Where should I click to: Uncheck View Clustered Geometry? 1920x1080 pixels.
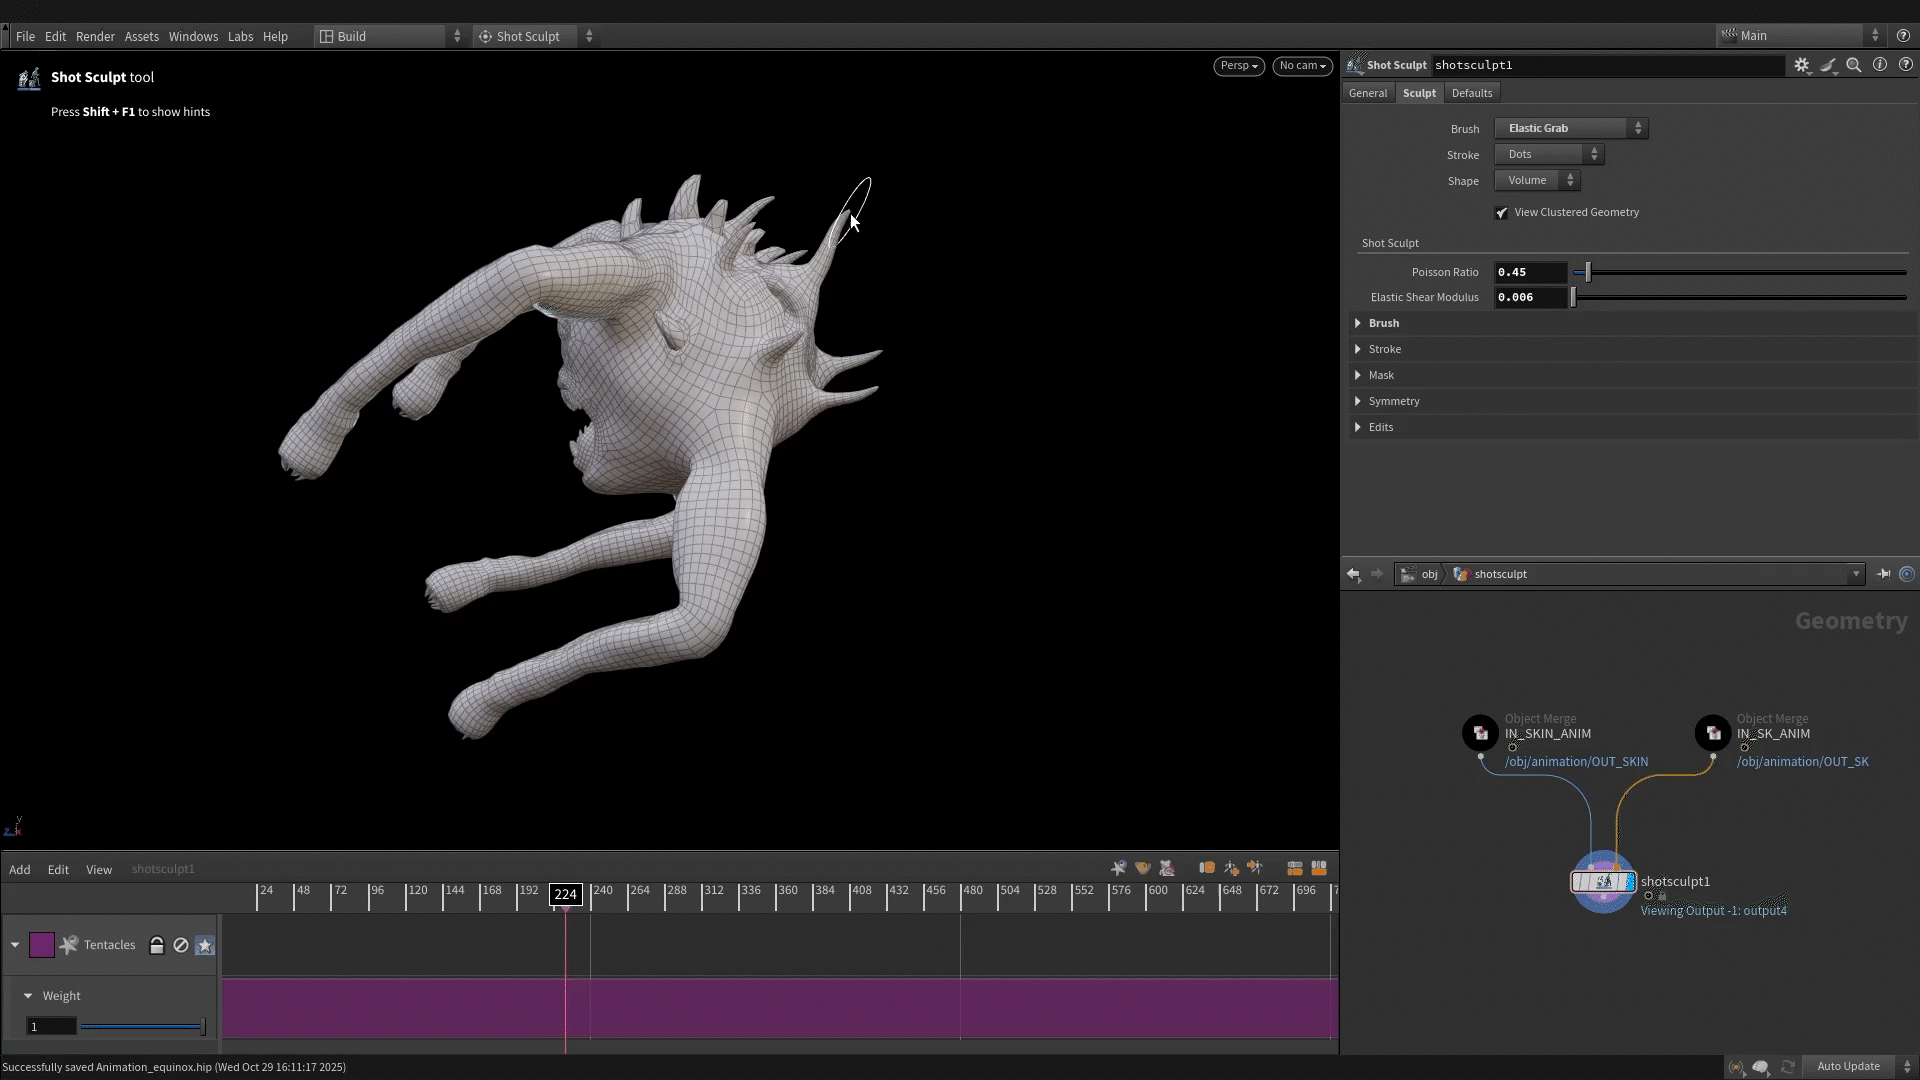click(1501, 213)
